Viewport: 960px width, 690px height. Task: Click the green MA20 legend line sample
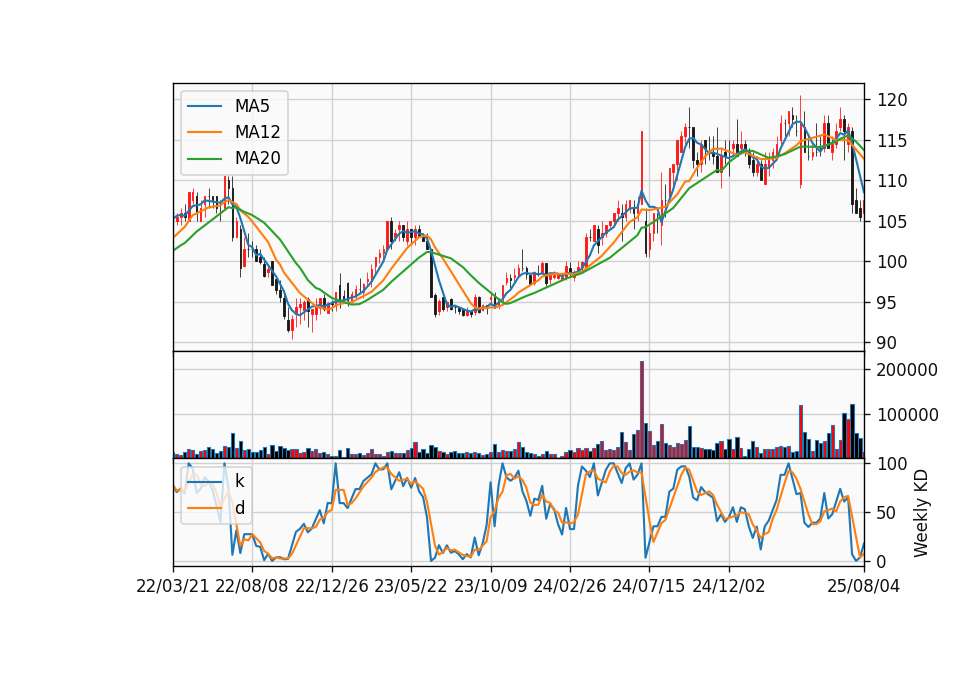pyautogui.click(x=204, y=158)
